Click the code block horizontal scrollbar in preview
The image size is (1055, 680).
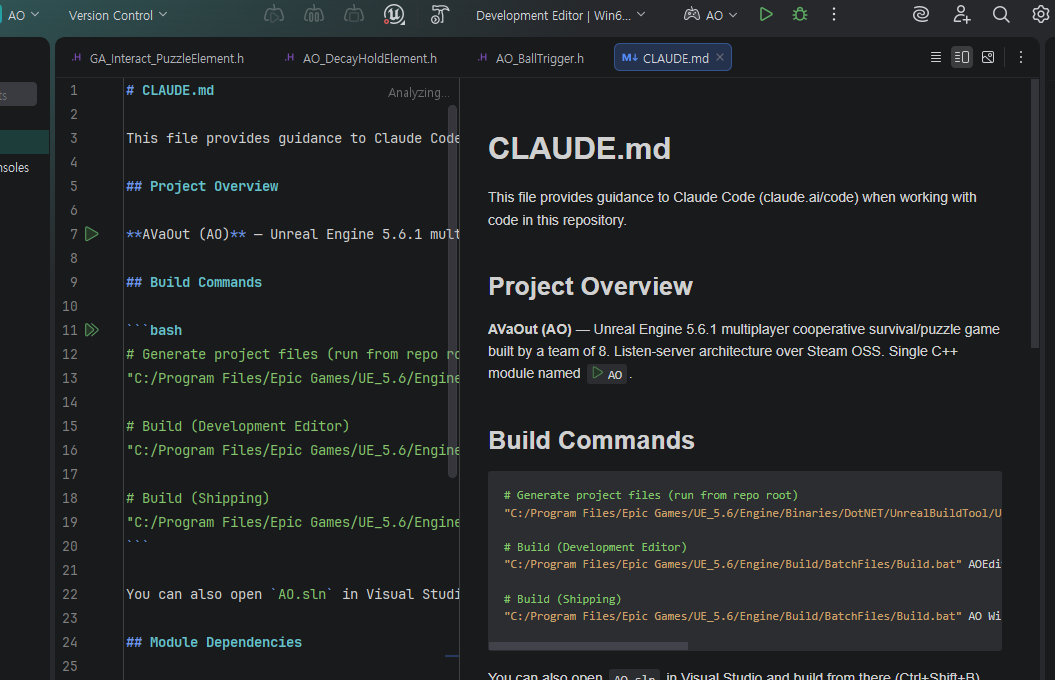[x=588, y=646]
